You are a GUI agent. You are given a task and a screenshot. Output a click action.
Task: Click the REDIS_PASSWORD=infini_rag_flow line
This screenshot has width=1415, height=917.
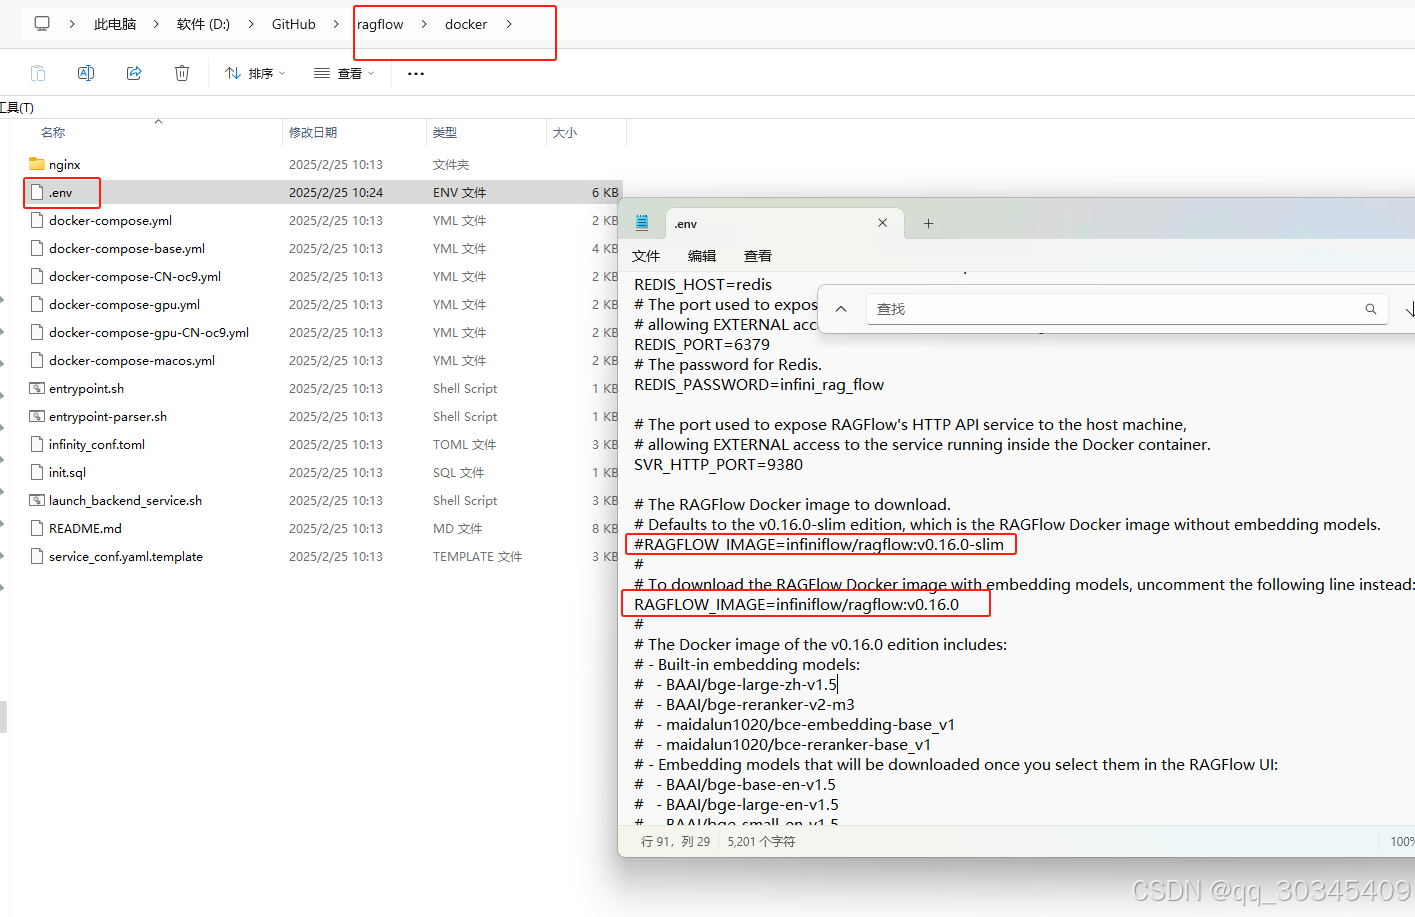(x=759, y=384)
